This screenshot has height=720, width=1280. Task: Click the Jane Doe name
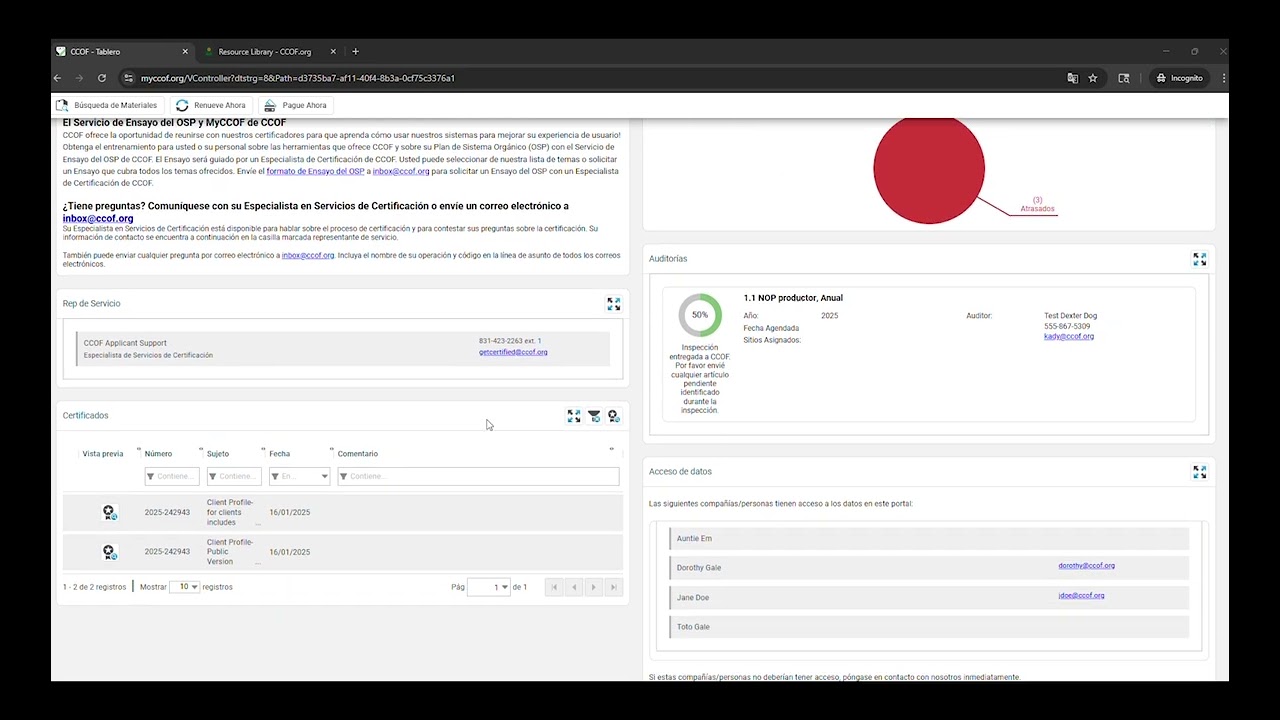[x=693, y=598]
